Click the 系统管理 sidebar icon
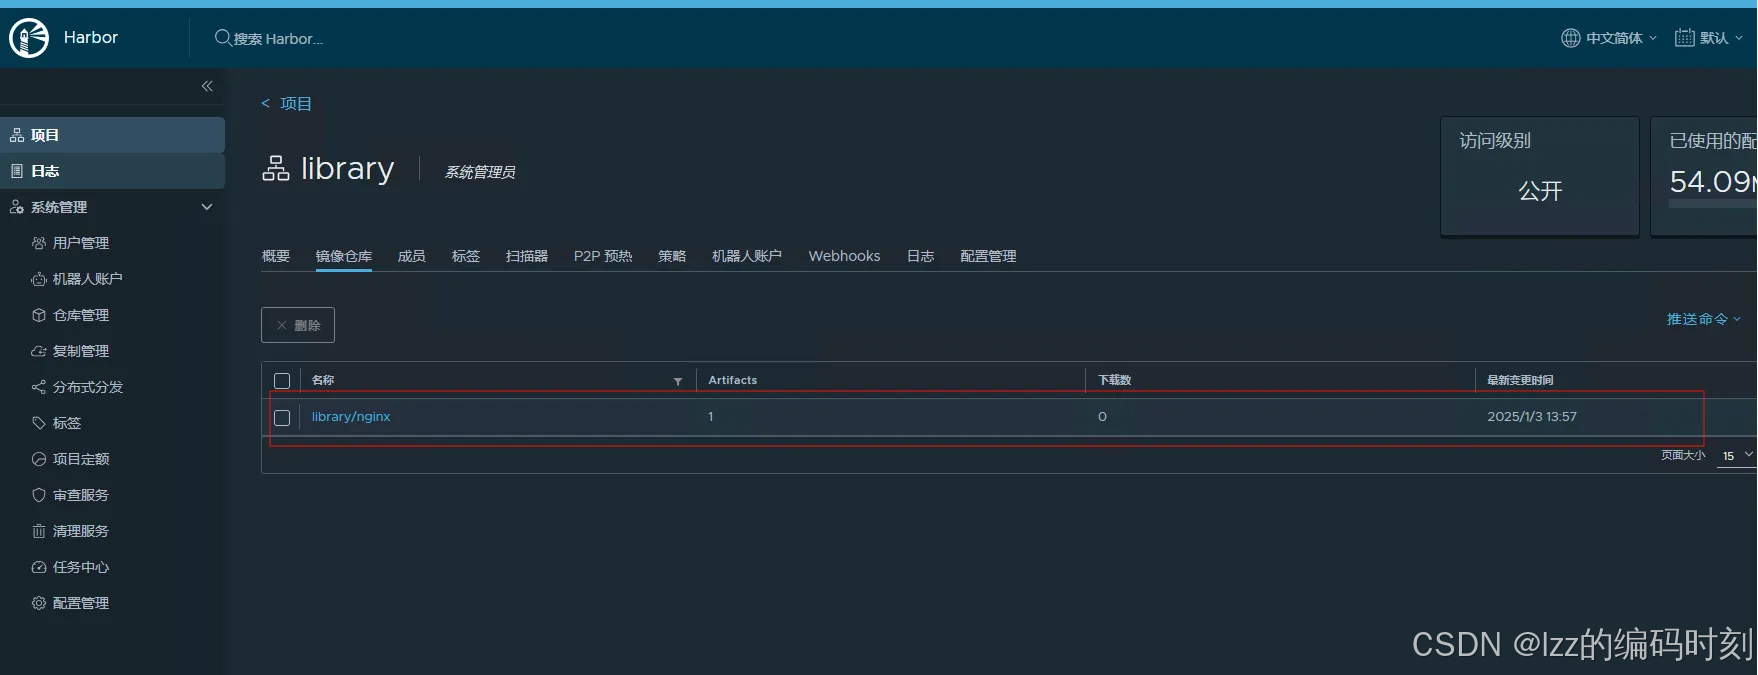The height and width of the screenshot is (675, 1758). (17, 207)
